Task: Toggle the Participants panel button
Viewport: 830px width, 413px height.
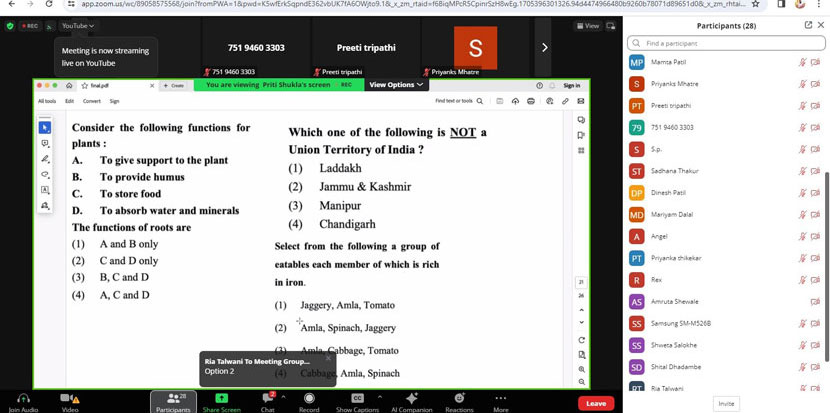Action: (173, 402)
